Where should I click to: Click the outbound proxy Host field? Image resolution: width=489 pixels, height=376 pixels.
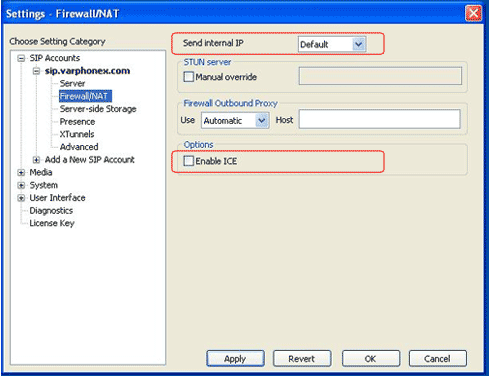pos(380,119)
